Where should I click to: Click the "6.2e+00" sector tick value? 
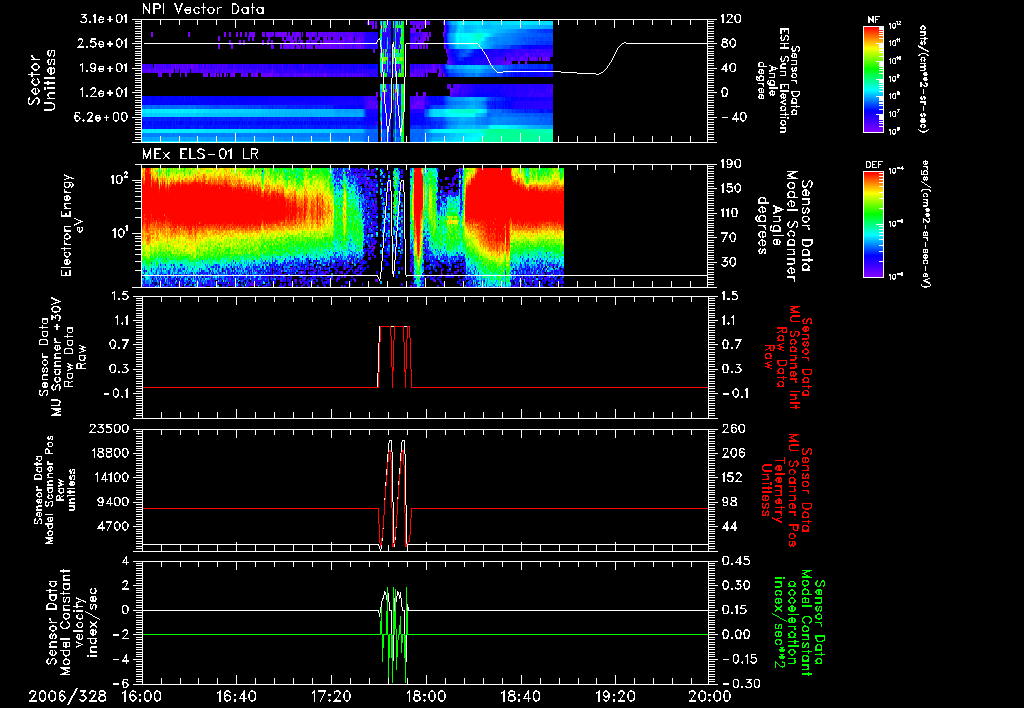pos(103,117)
